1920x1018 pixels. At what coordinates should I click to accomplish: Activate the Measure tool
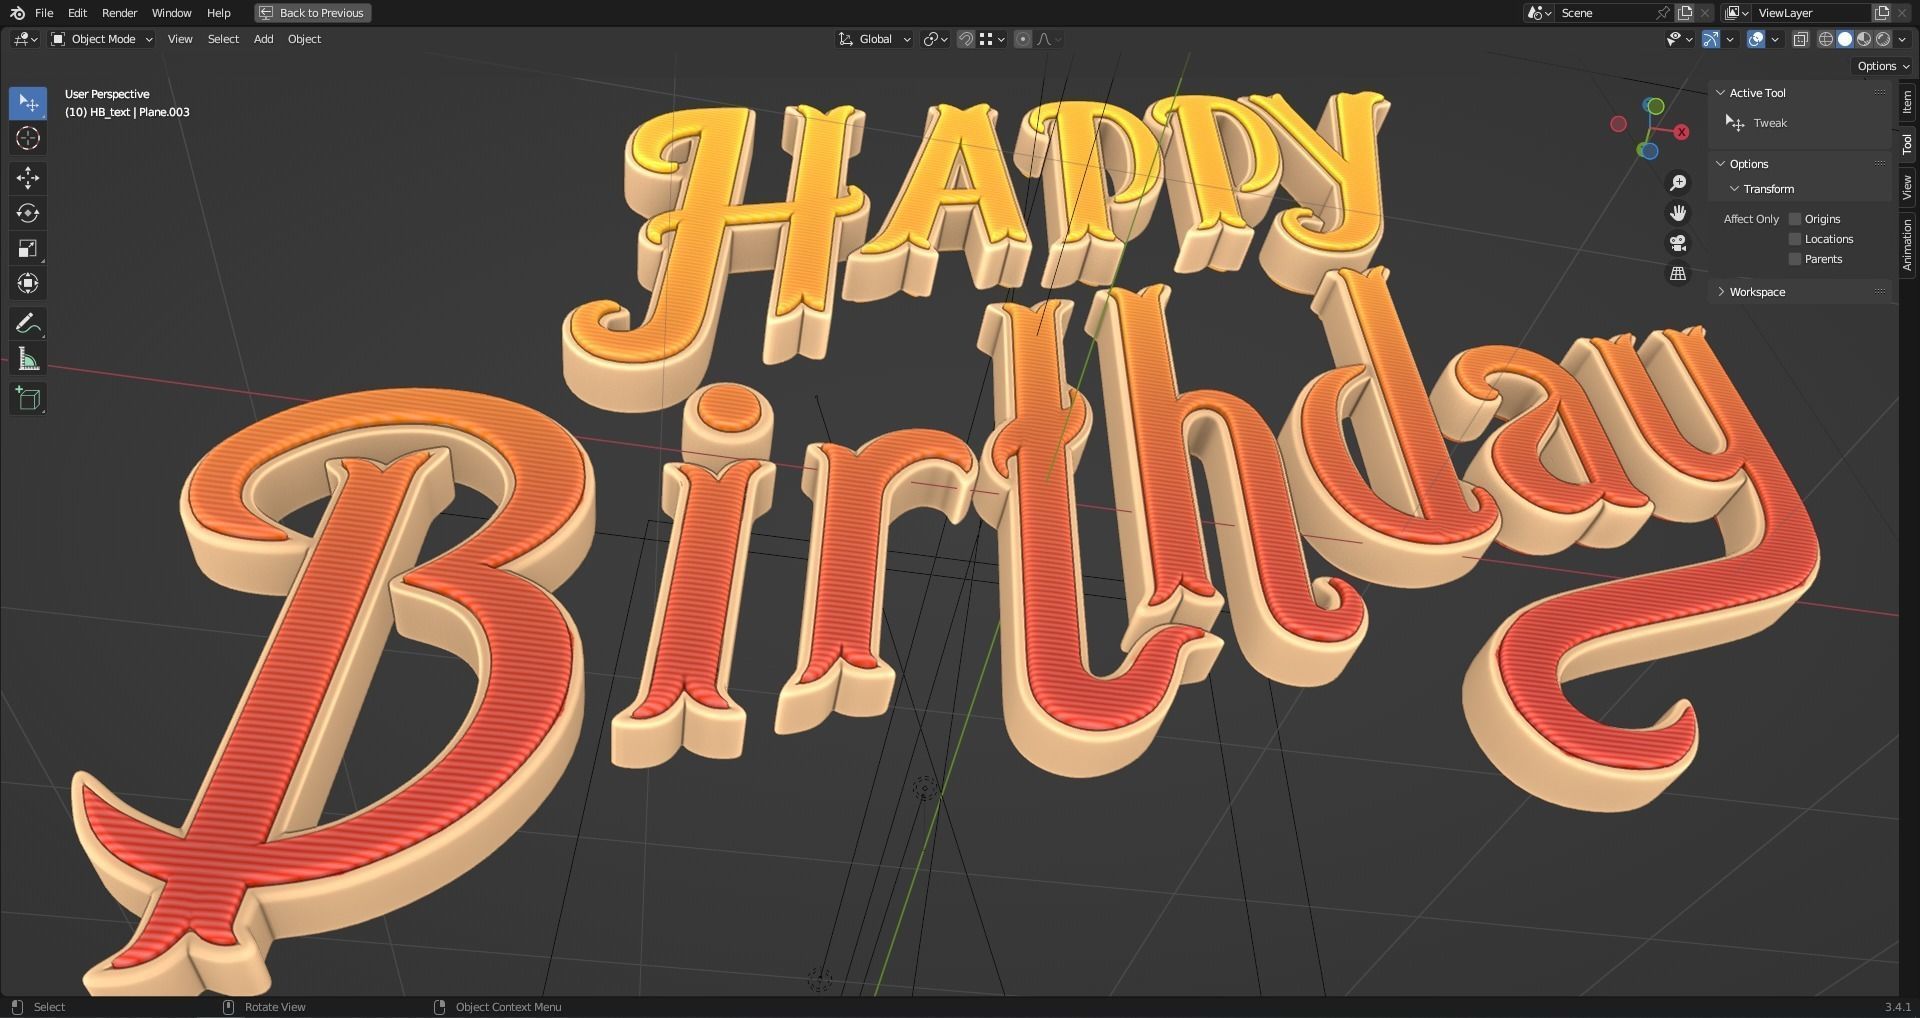[28, 358]
